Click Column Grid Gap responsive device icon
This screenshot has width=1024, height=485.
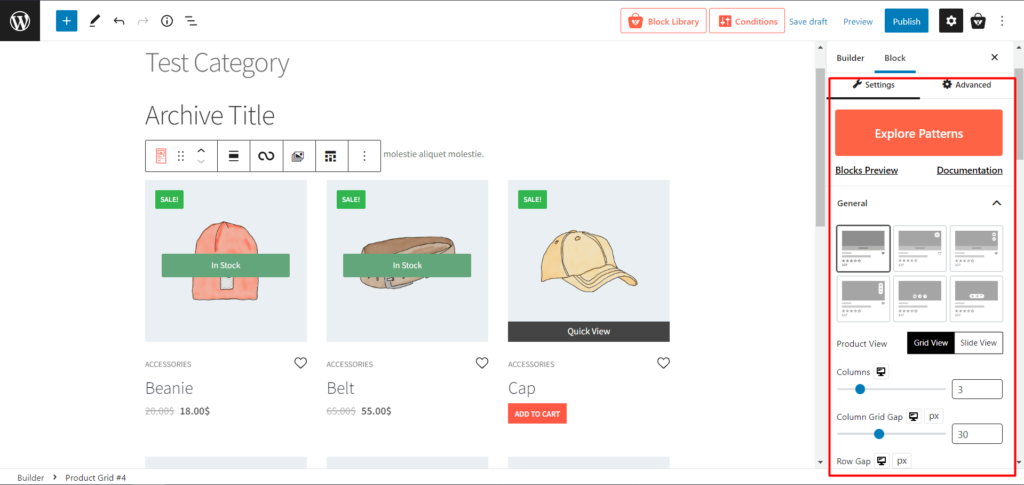coord(914,416)
